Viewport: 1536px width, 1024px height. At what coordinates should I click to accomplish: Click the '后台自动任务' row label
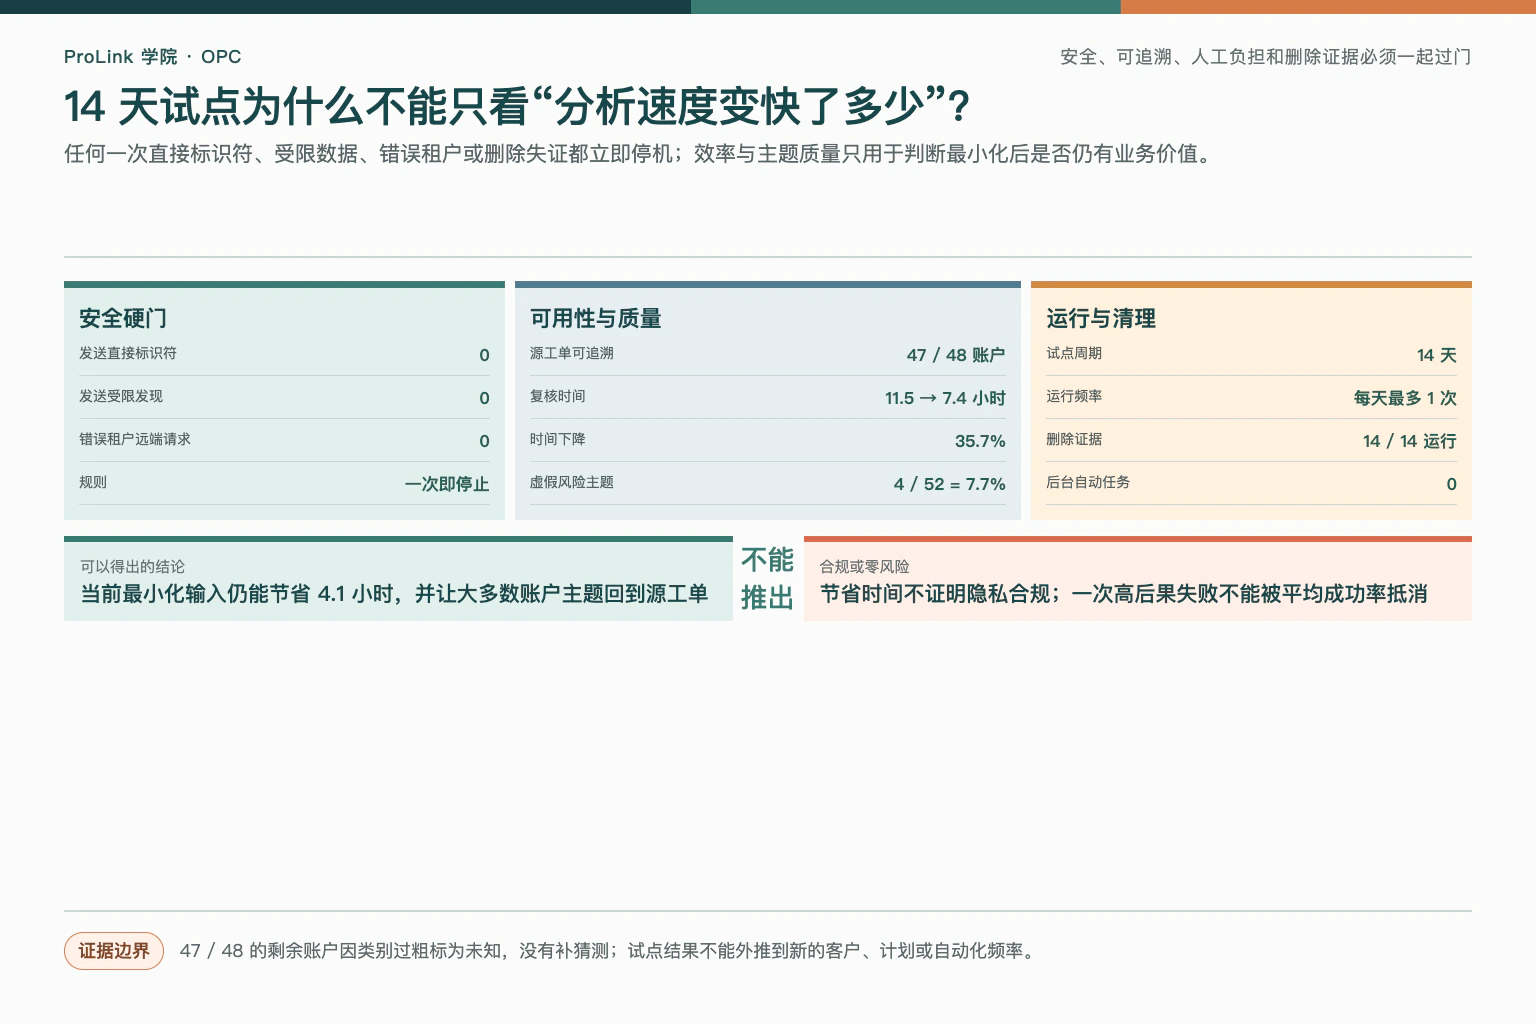[x=1088, y=483]
